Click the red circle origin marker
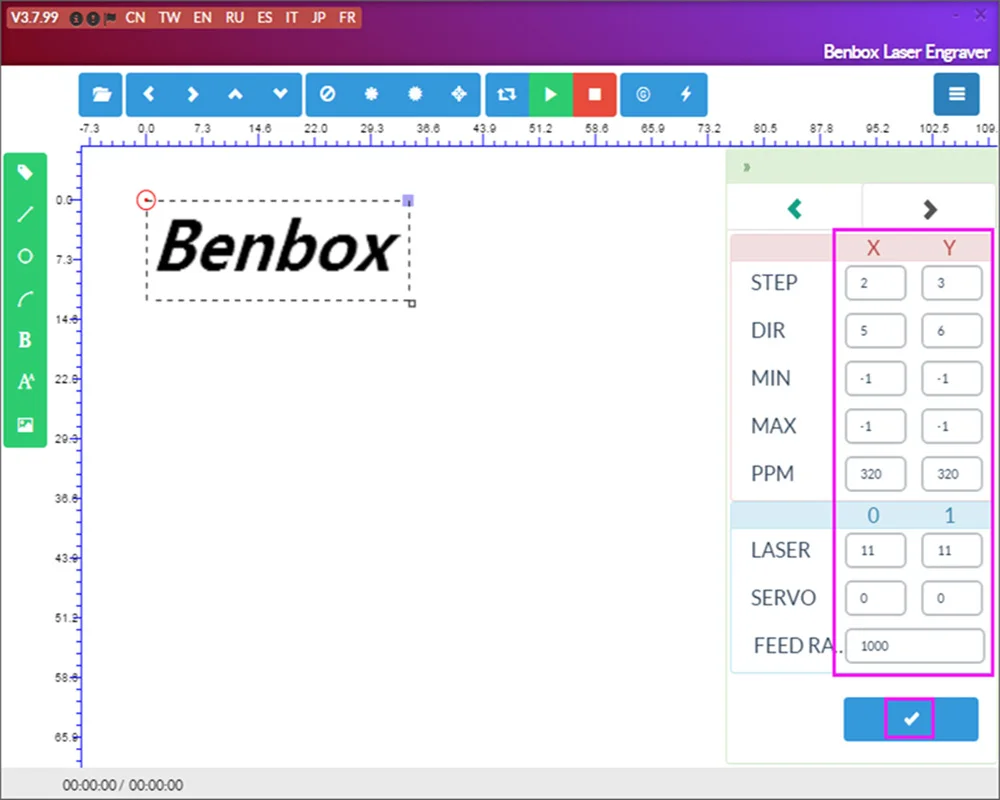1000x800 pixels. [x=146, y=200]
